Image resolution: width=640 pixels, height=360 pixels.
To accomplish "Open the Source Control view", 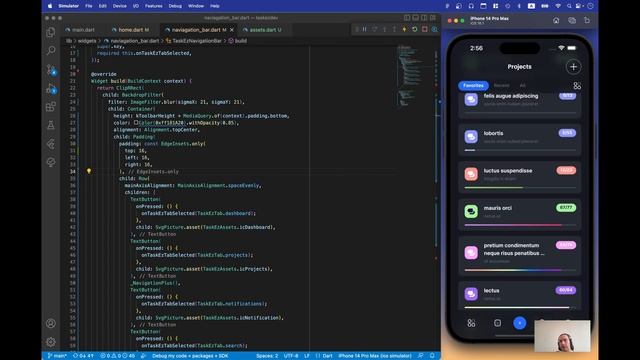I will 51,69.
